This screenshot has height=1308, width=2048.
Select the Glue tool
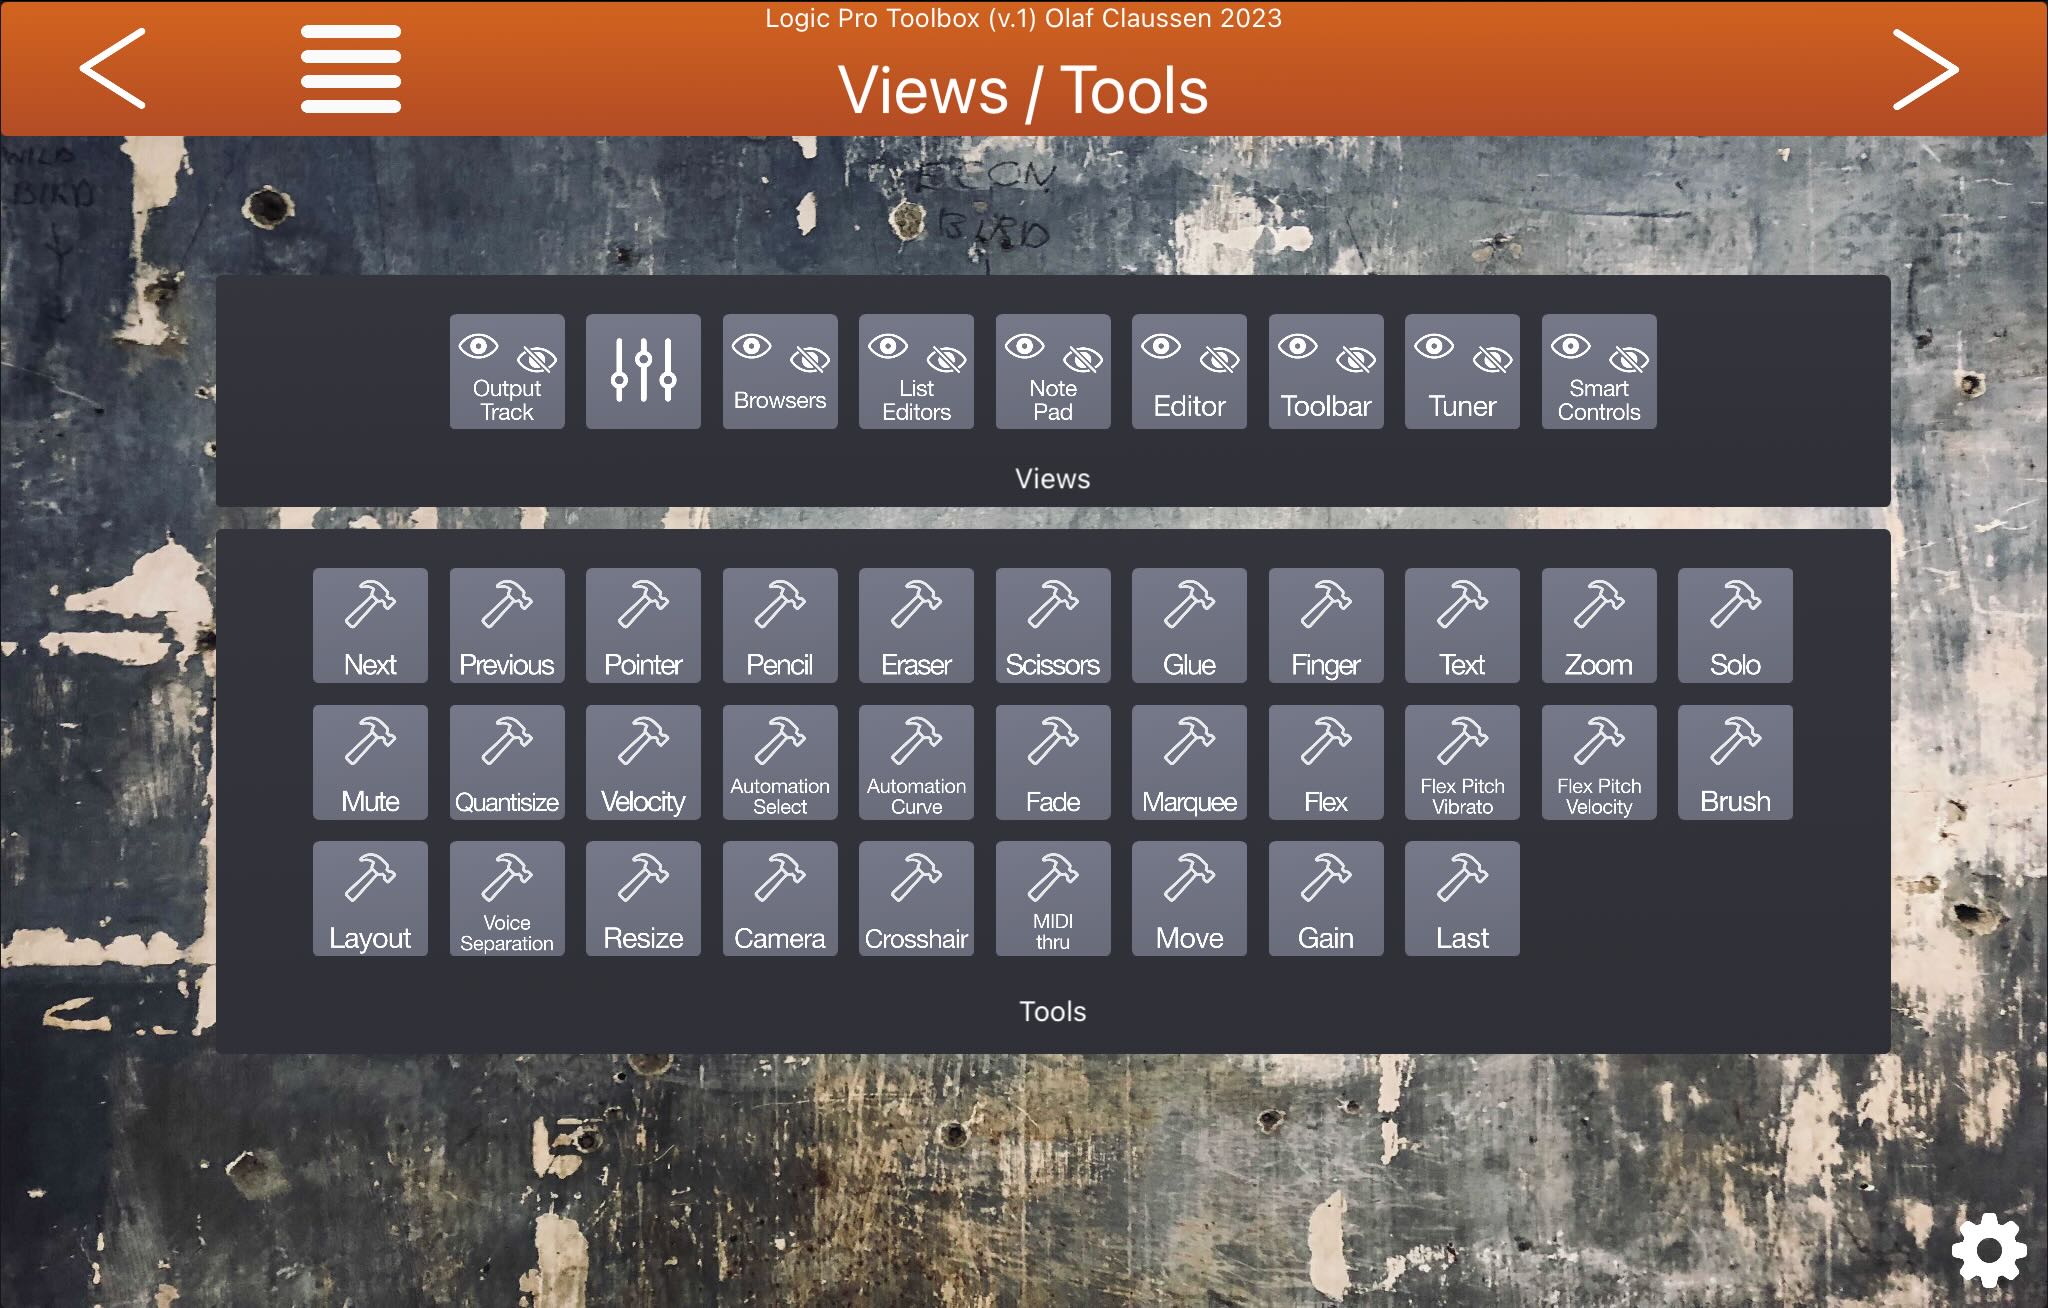point(1189,626)
